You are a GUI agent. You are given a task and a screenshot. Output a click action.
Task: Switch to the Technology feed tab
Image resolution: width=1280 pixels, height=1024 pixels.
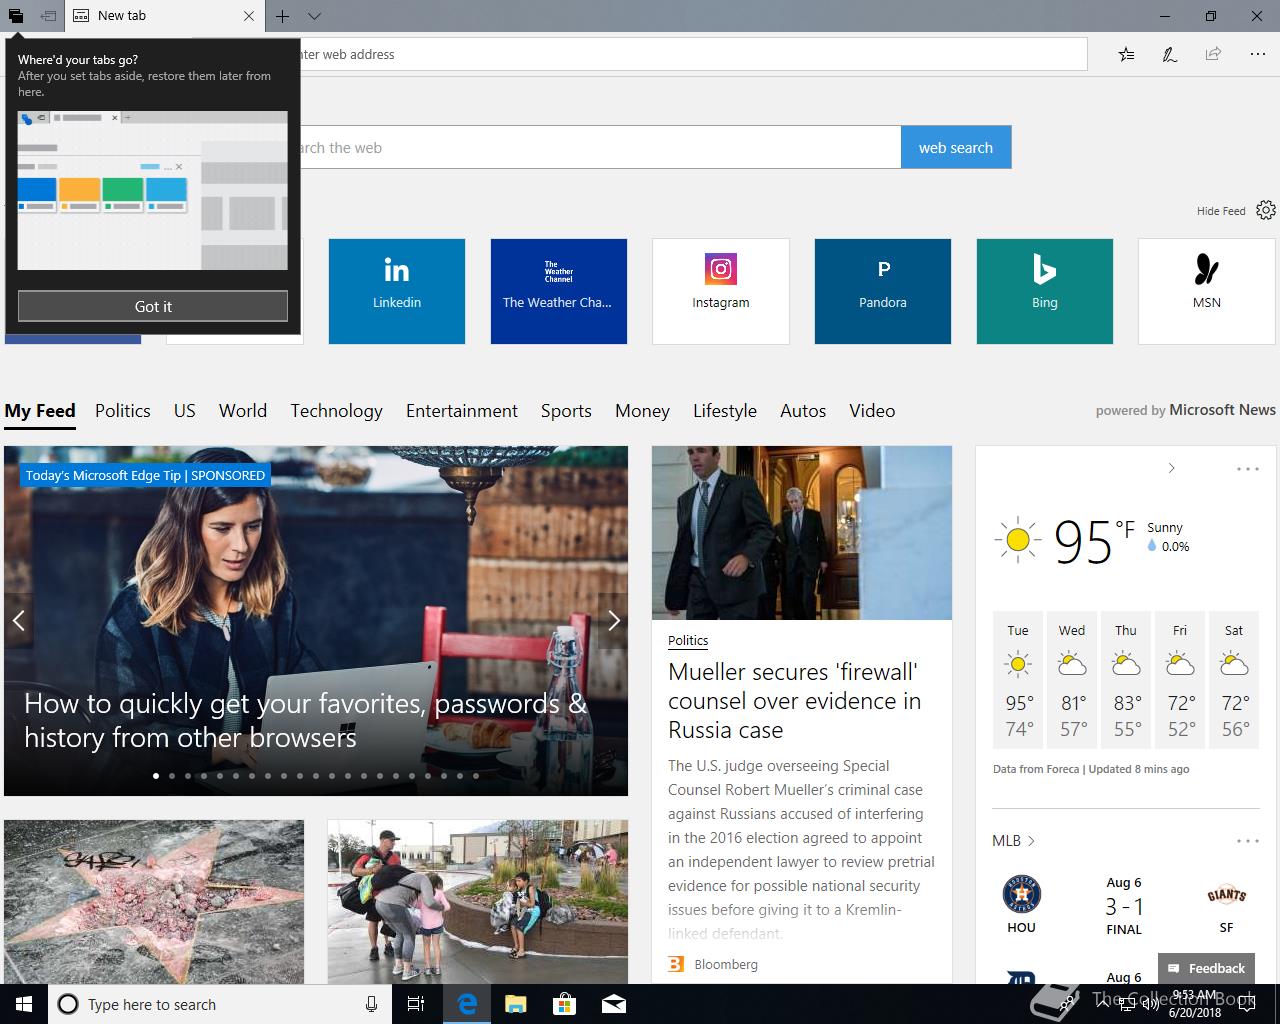click(x=336, y=411)
